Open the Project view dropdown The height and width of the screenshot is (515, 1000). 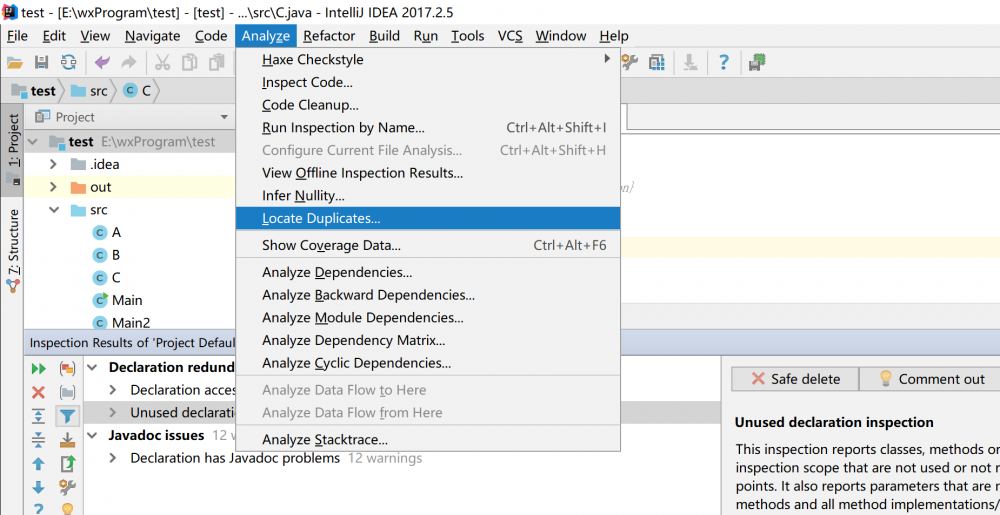point(224,117)
